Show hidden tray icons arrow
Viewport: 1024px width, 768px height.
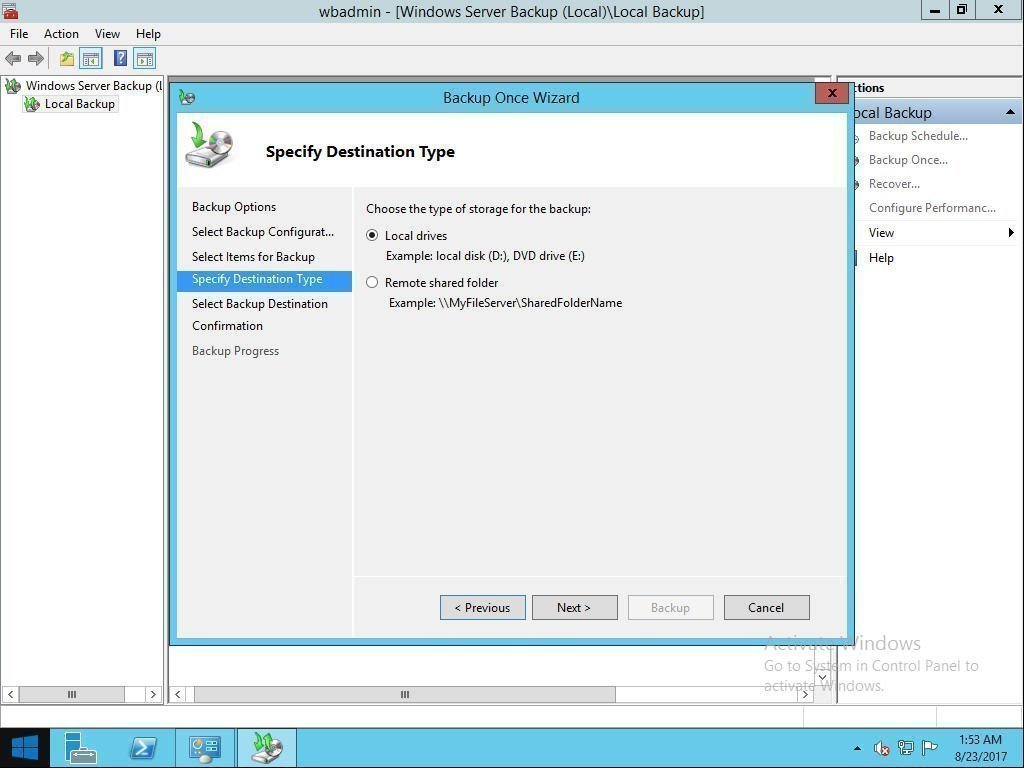click(x=857, y=748)
